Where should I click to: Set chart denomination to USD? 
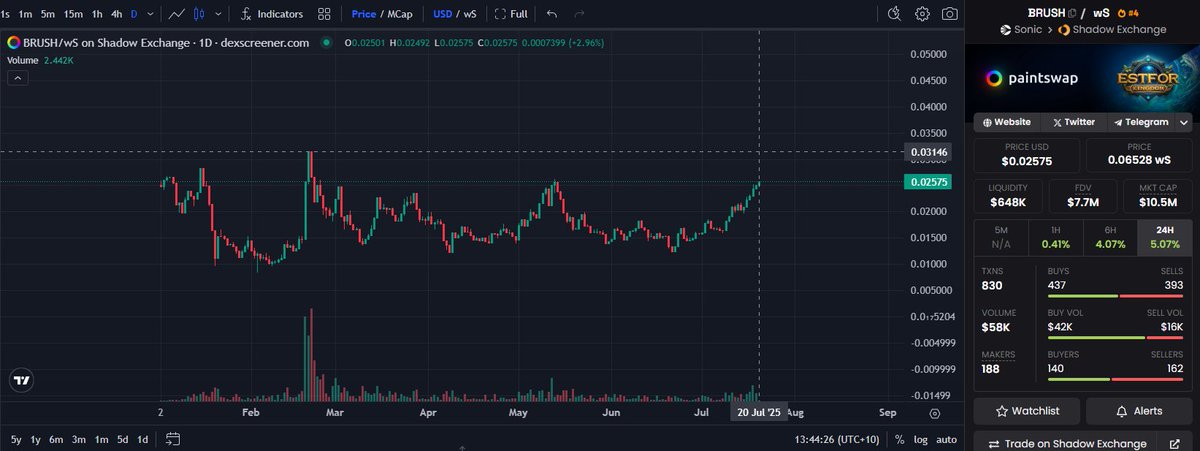(x=442, y=15)
